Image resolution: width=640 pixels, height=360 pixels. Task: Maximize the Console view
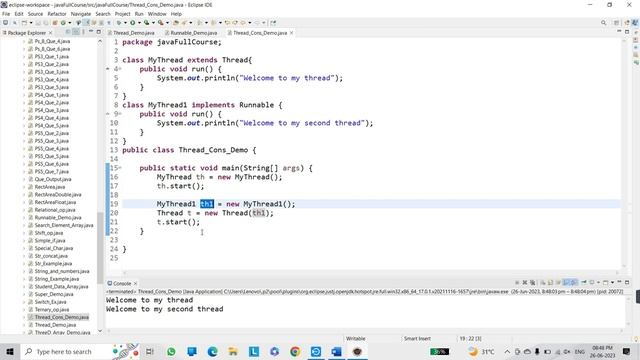click(627, 282)
